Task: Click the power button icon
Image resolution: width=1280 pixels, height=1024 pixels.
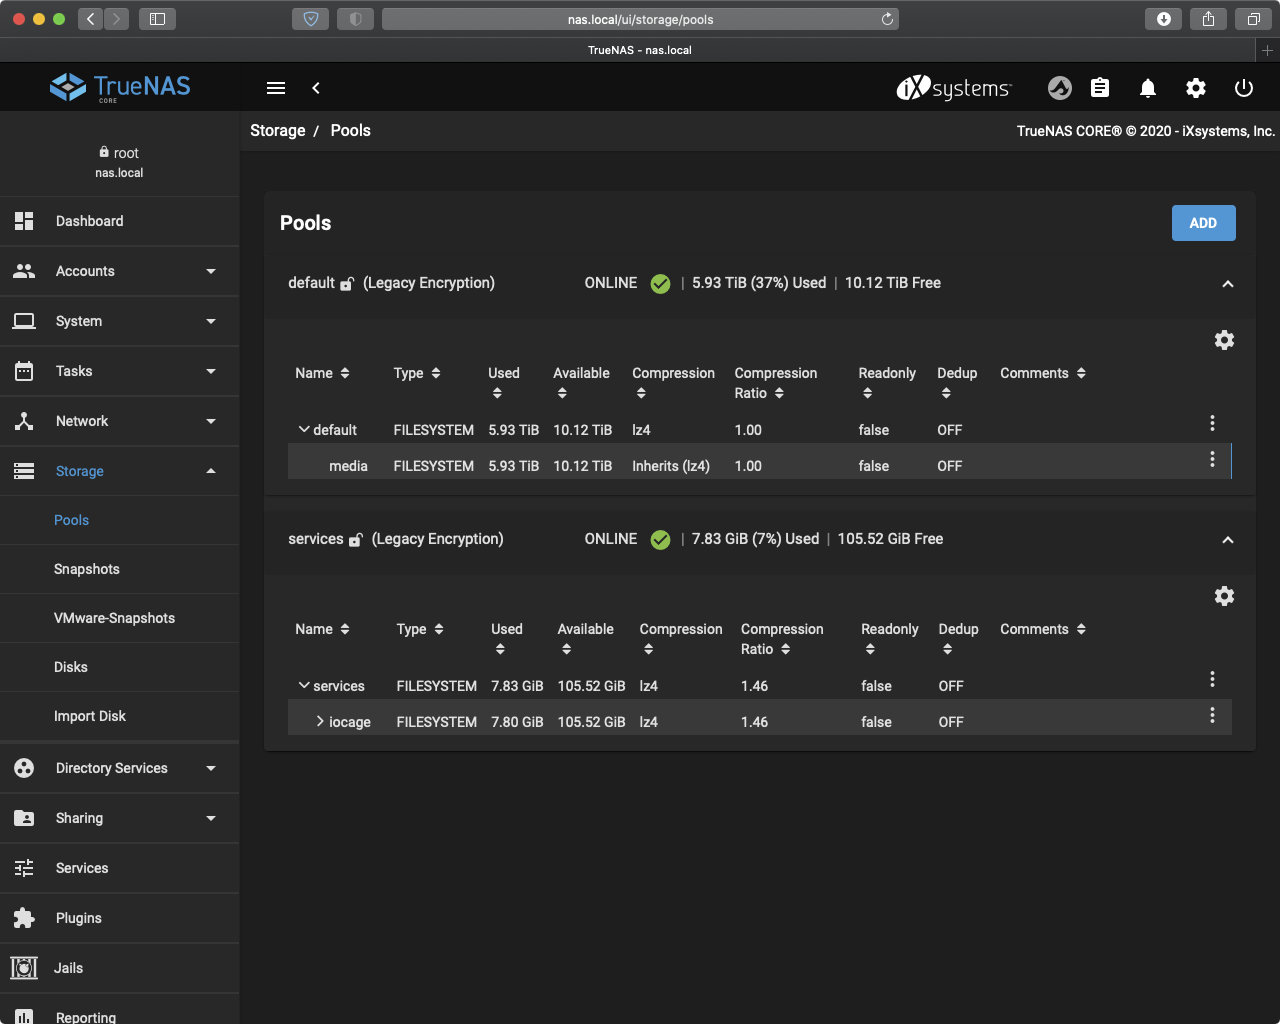Action: pos(1244,88)
